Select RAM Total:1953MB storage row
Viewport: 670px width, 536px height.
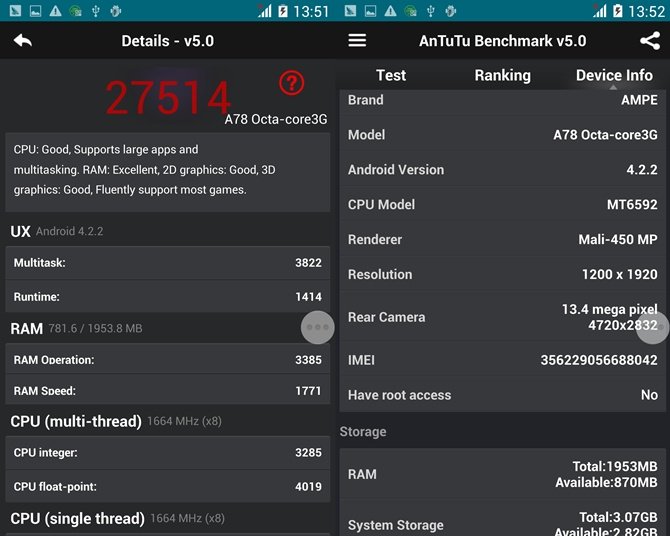pyautogui.click(x=502, y=474)
